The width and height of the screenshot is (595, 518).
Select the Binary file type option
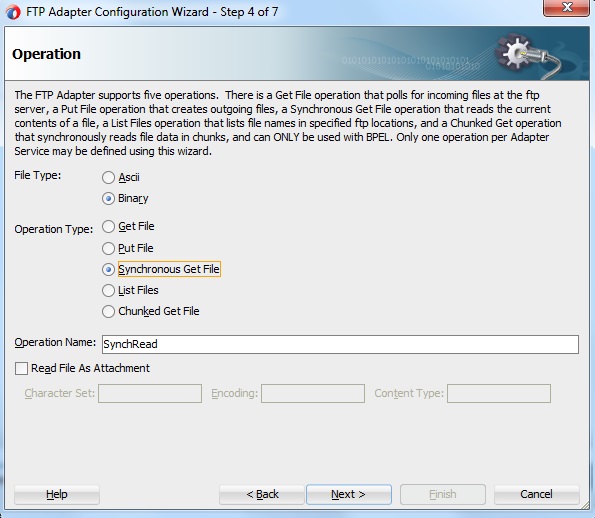(x=108, y=198)
